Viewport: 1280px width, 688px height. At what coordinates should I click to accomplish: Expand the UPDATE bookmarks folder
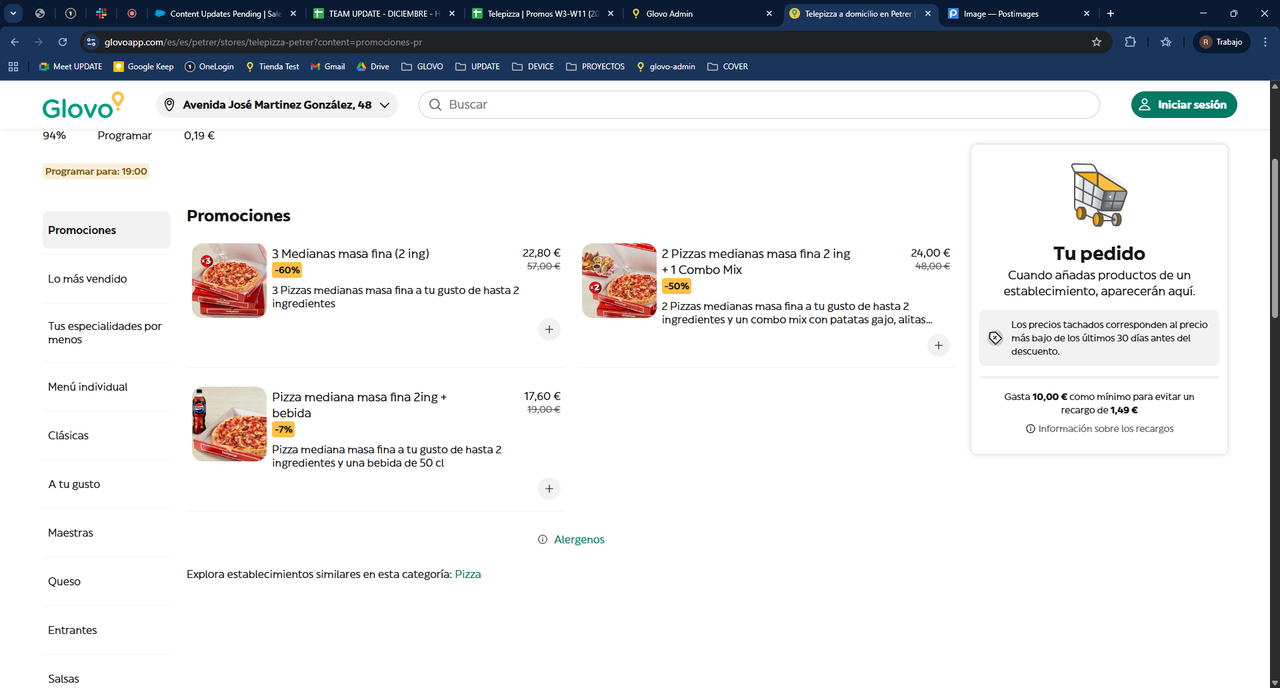click(477, 67)
